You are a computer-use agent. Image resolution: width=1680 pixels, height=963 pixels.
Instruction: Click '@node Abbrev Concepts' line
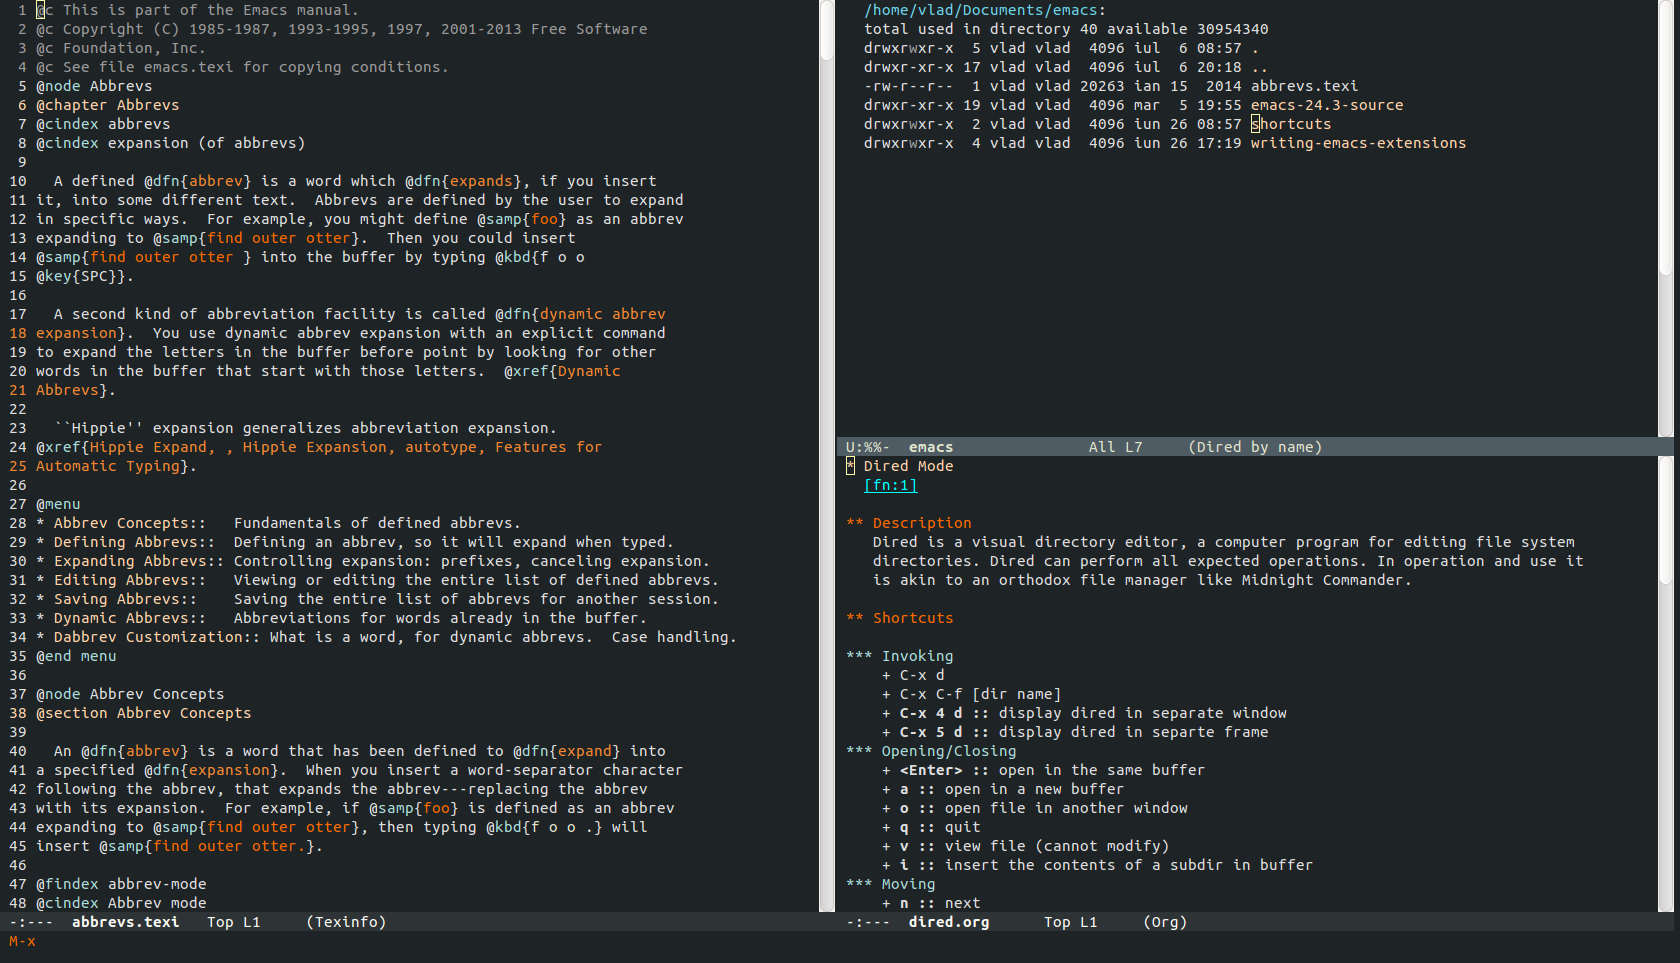(130, 694)
